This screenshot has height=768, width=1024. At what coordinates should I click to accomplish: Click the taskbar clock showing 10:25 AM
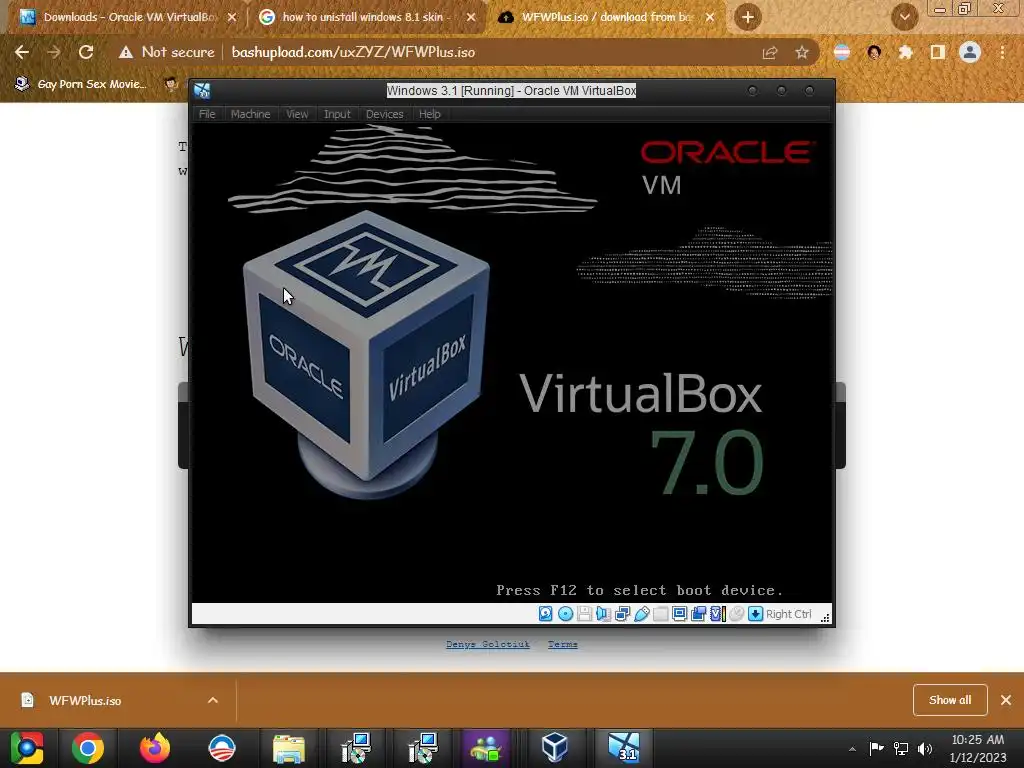click(978, 748)
